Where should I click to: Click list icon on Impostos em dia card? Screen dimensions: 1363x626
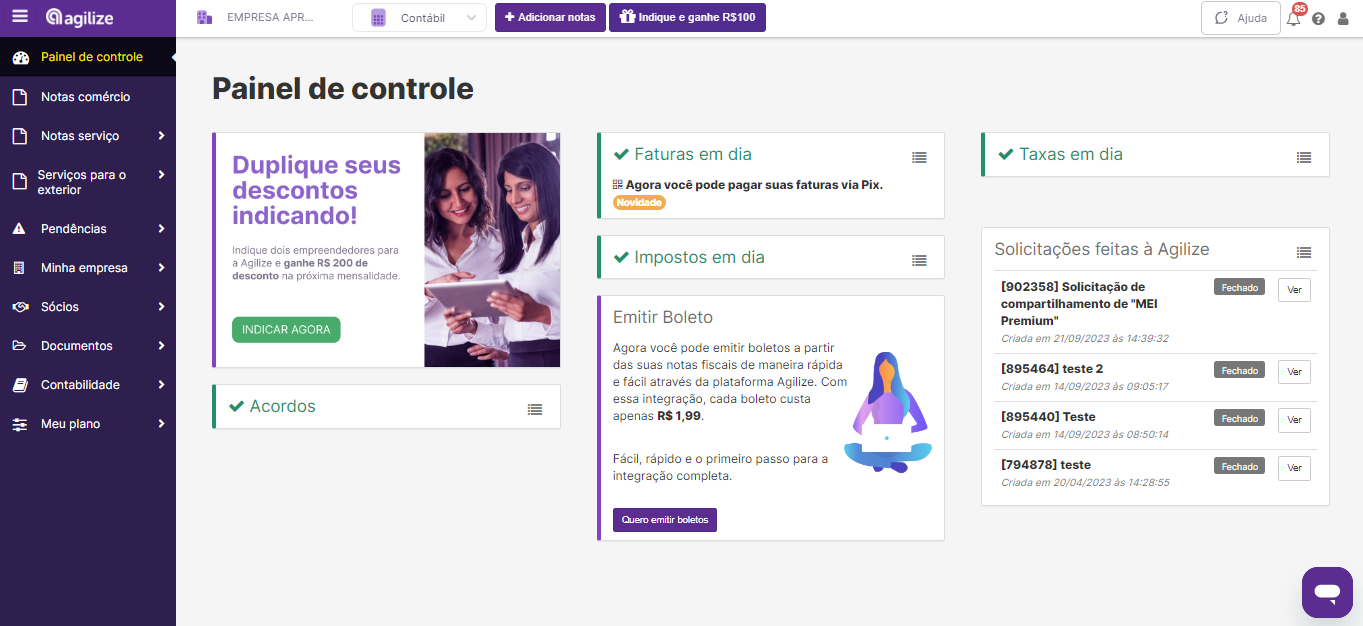tap(919, 260)
